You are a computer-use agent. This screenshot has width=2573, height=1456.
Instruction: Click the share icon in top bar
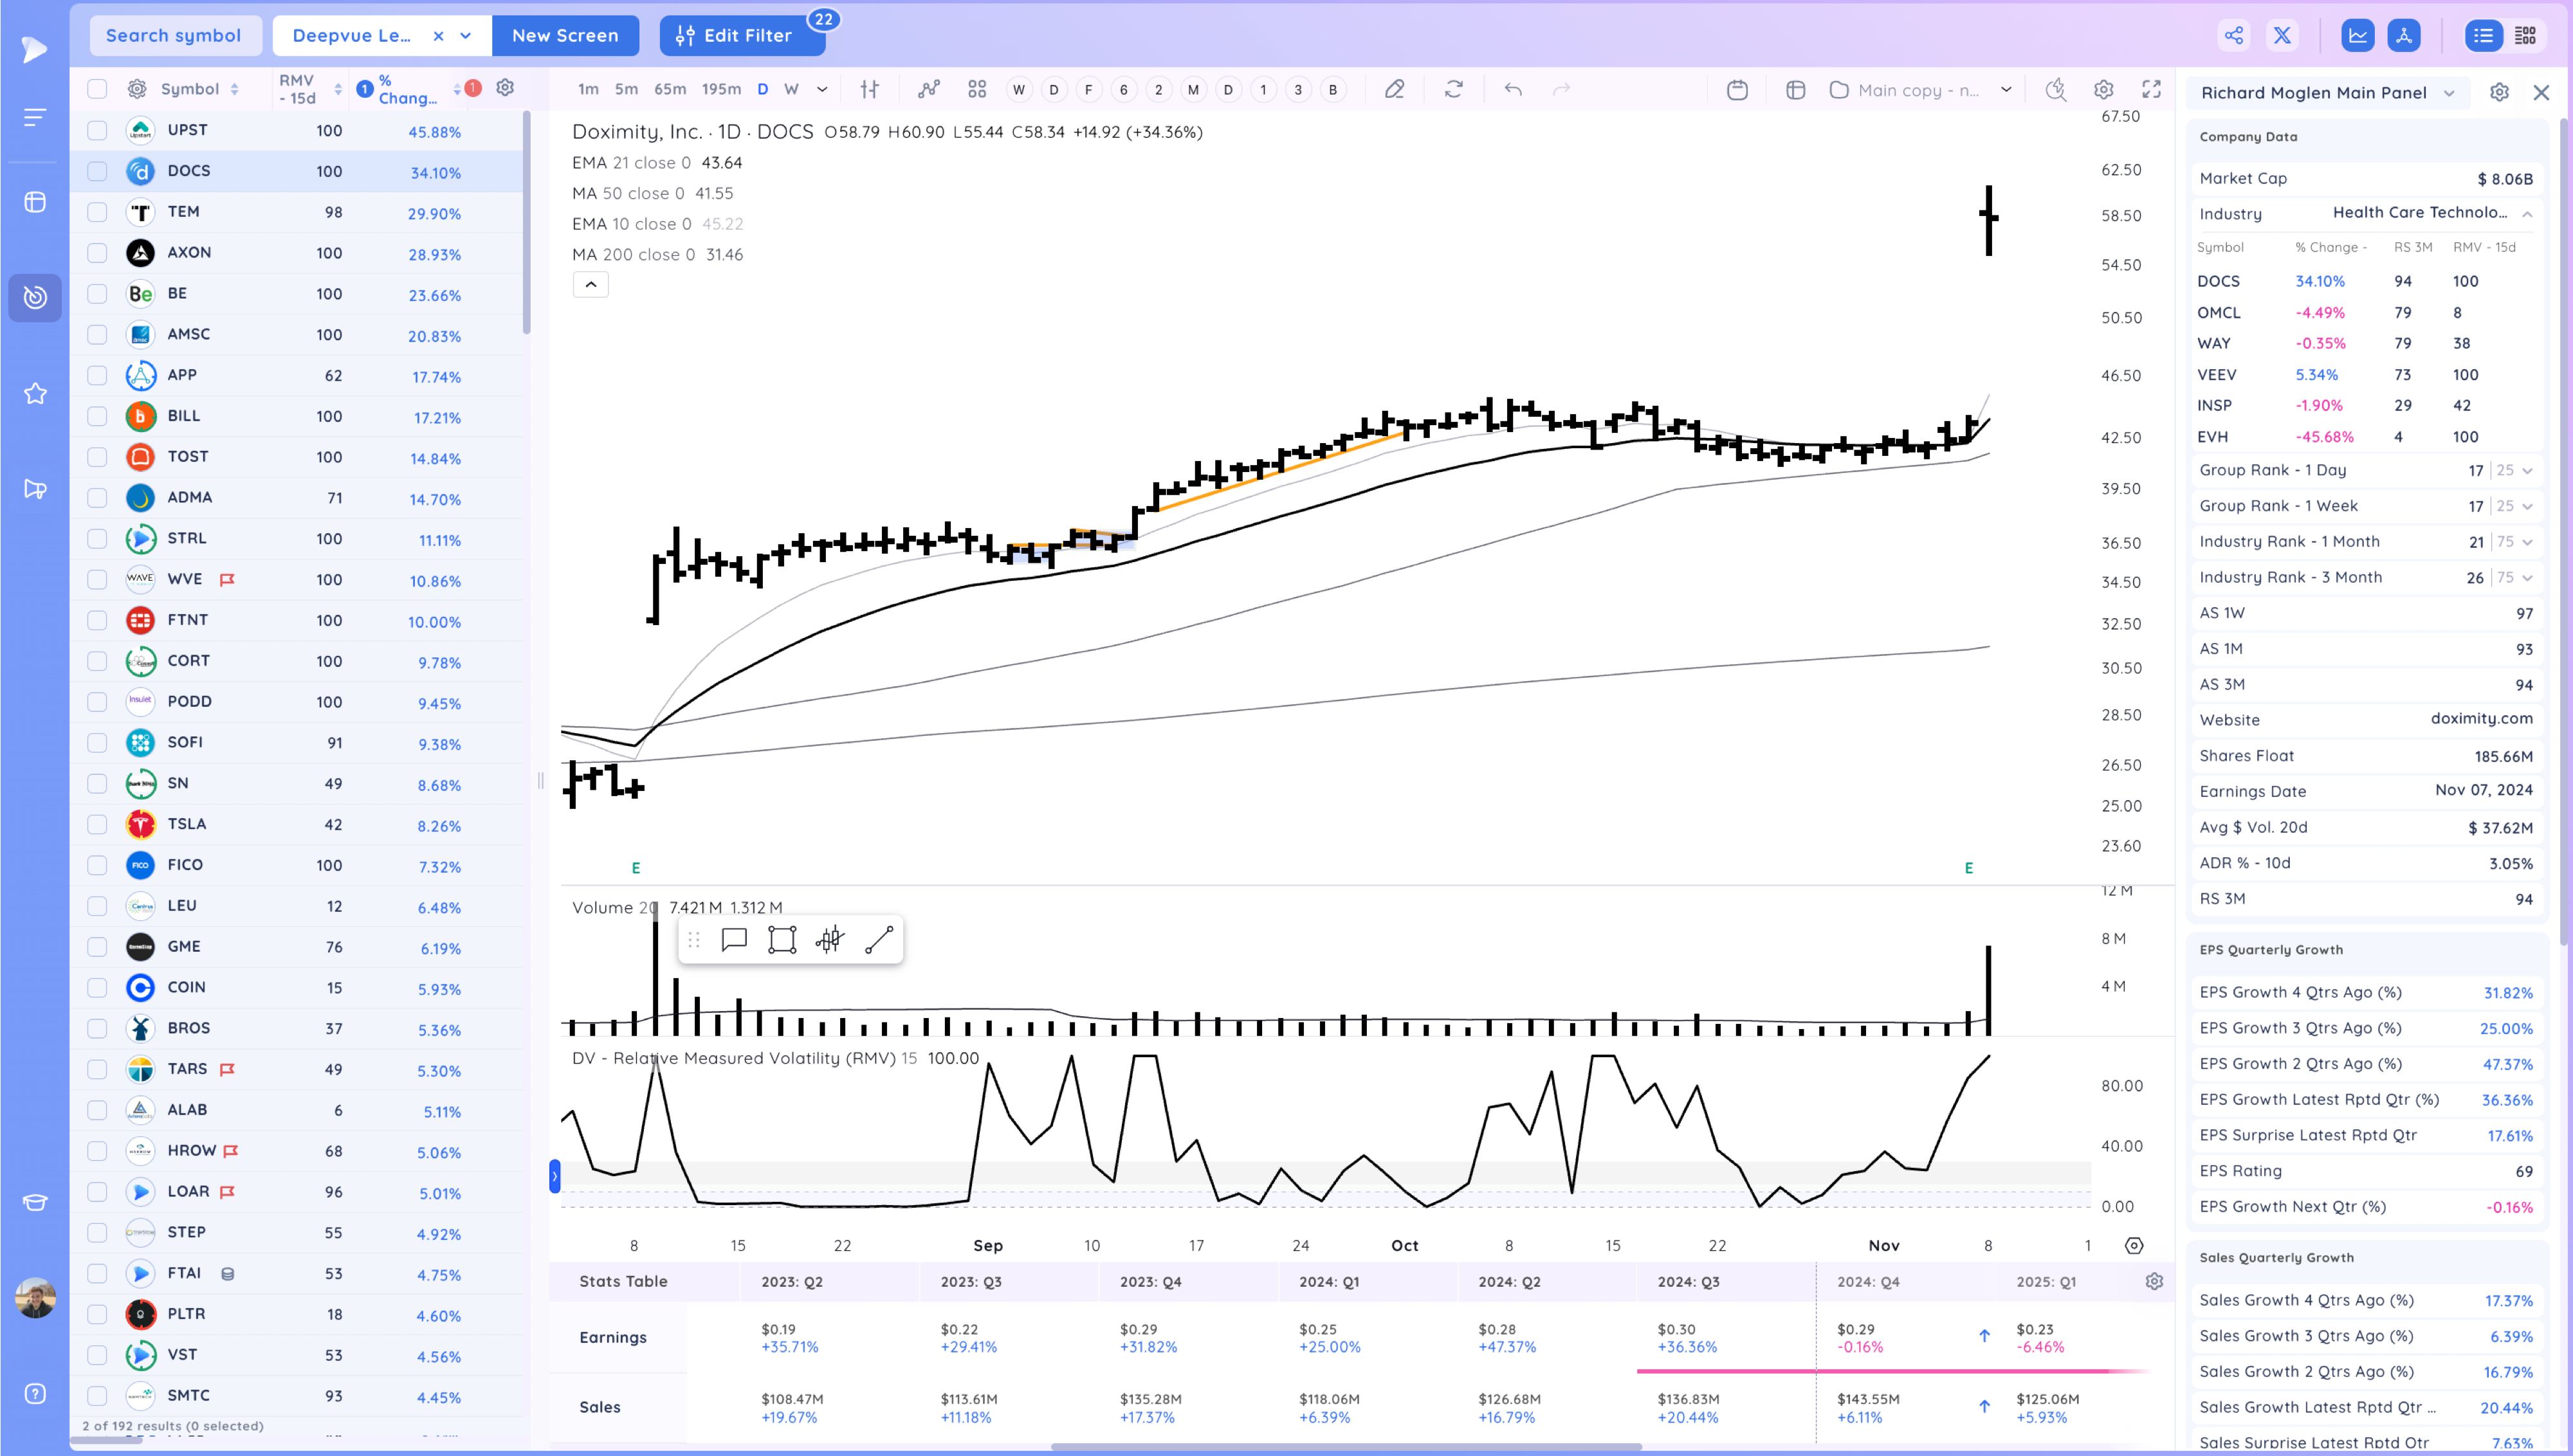click(2233, 36)
